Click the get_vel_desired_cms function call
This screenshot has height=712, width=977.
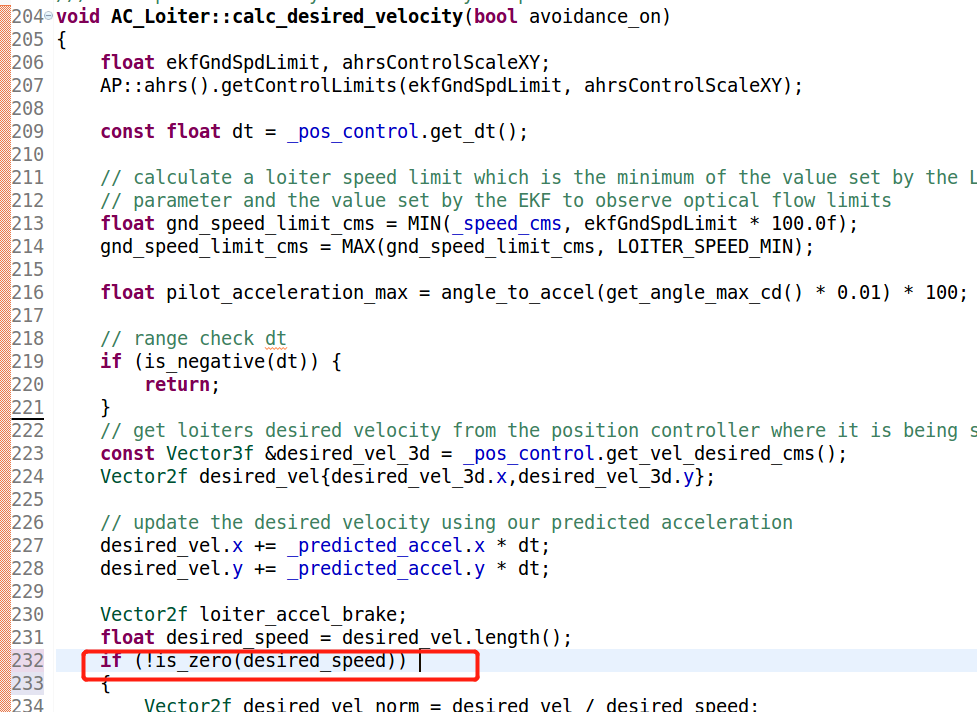tap(710, 453)
